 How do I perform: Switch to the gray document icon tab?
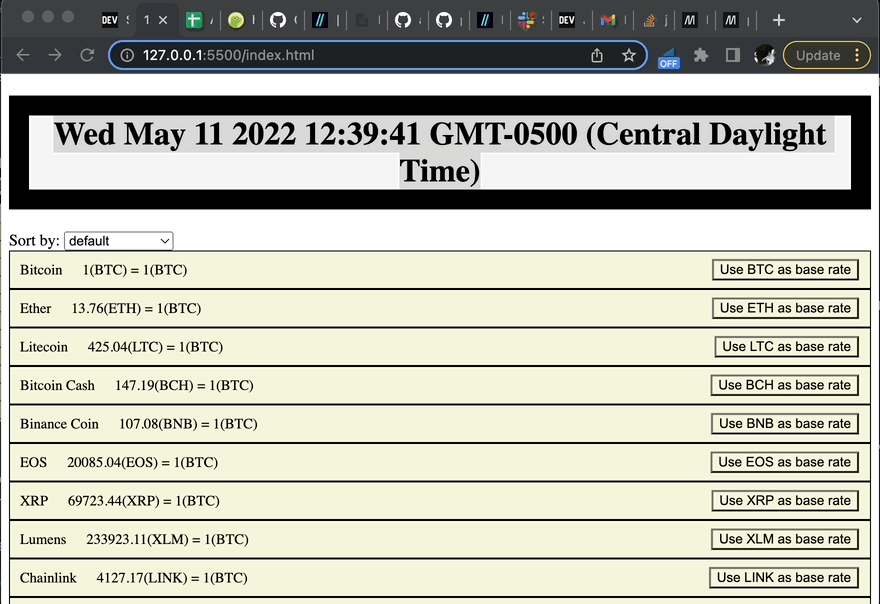[x=362, y=21]
